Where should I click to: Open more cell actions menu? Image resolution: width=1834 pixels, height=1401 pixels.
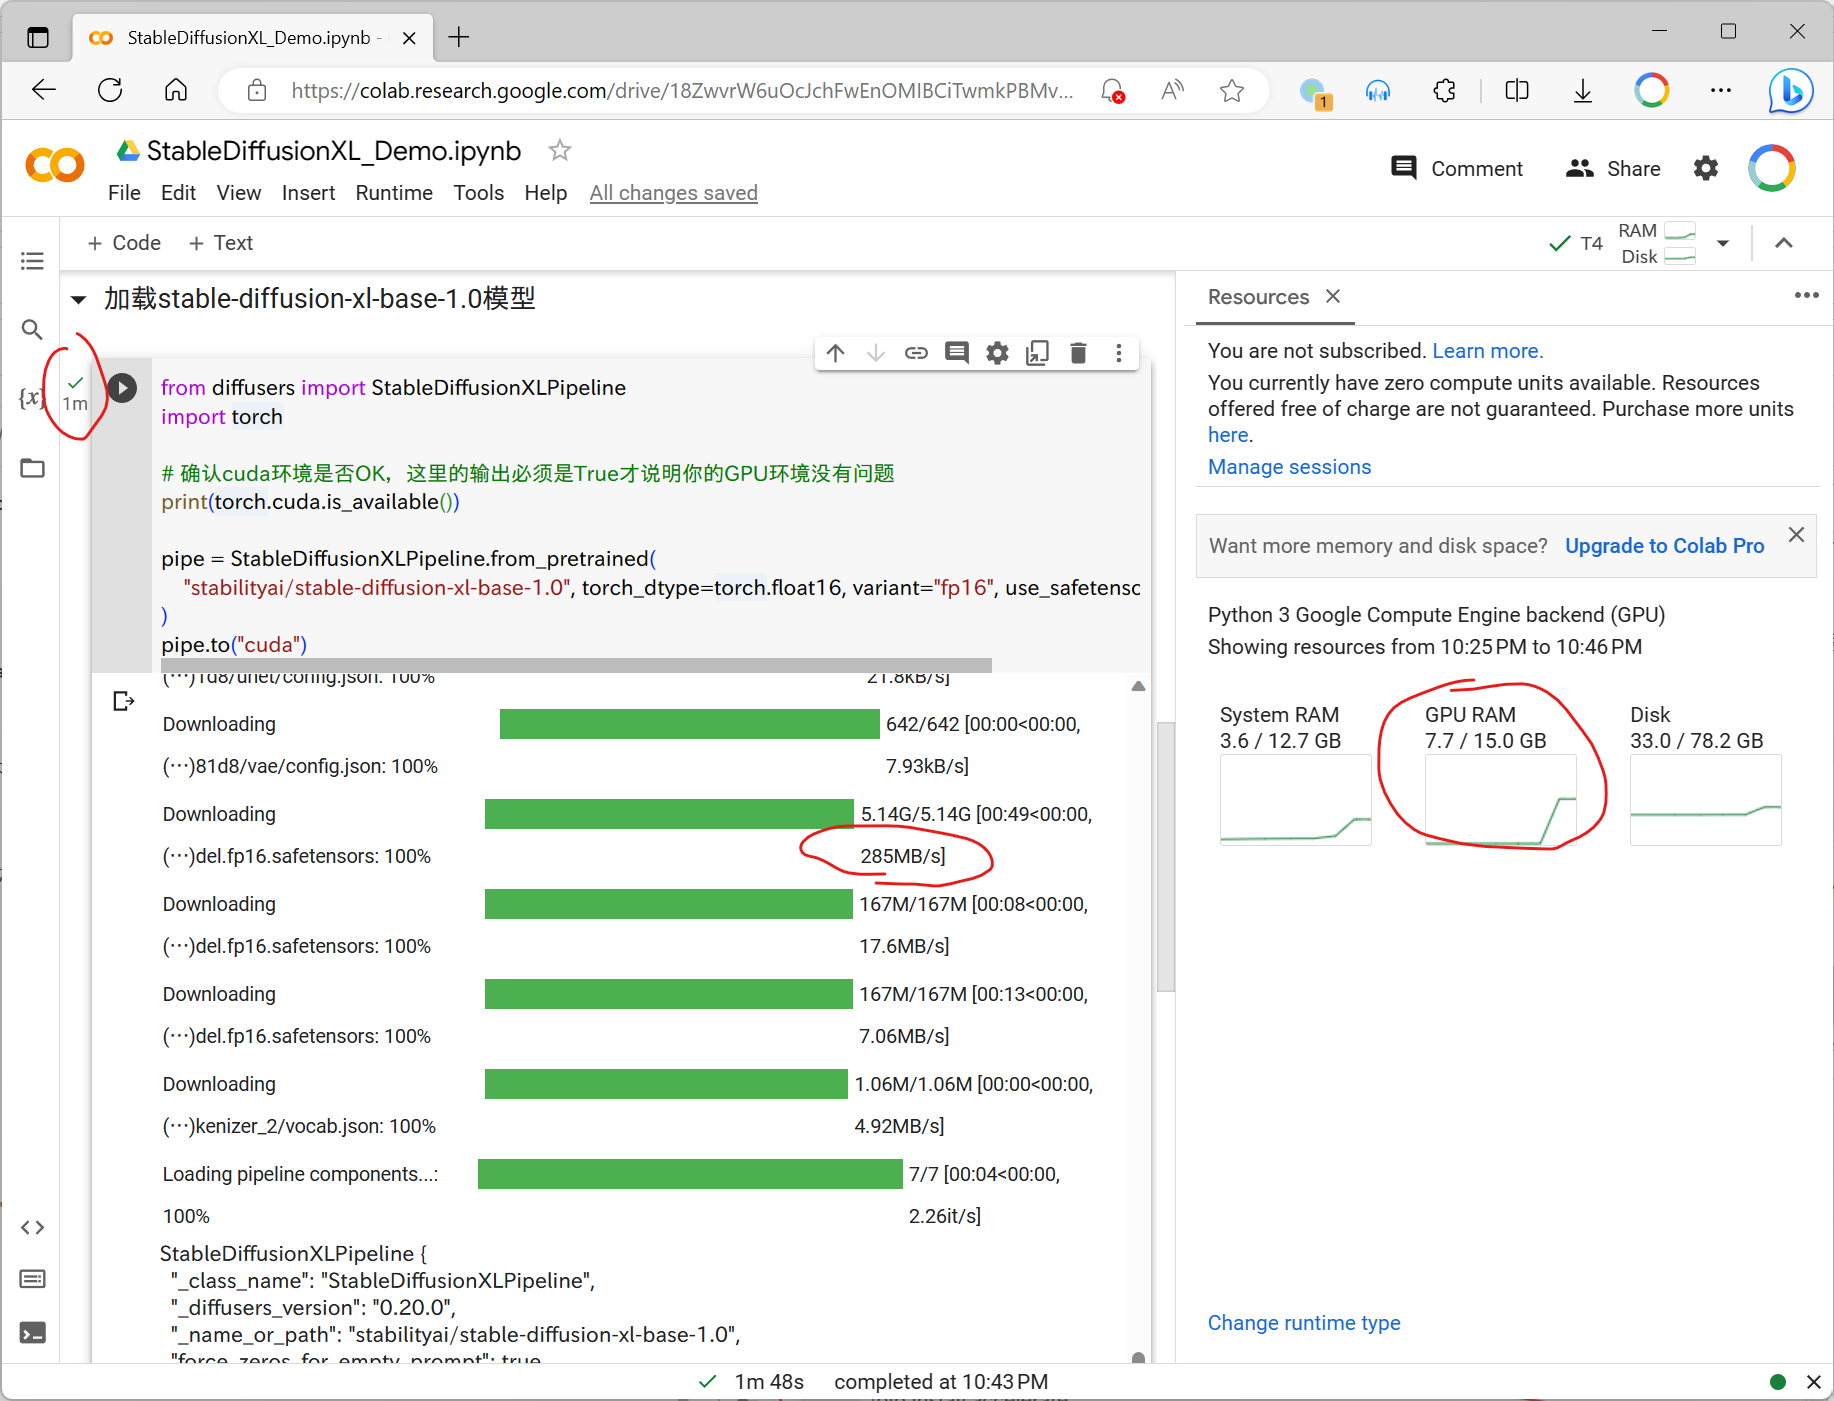click(1119, 352)
